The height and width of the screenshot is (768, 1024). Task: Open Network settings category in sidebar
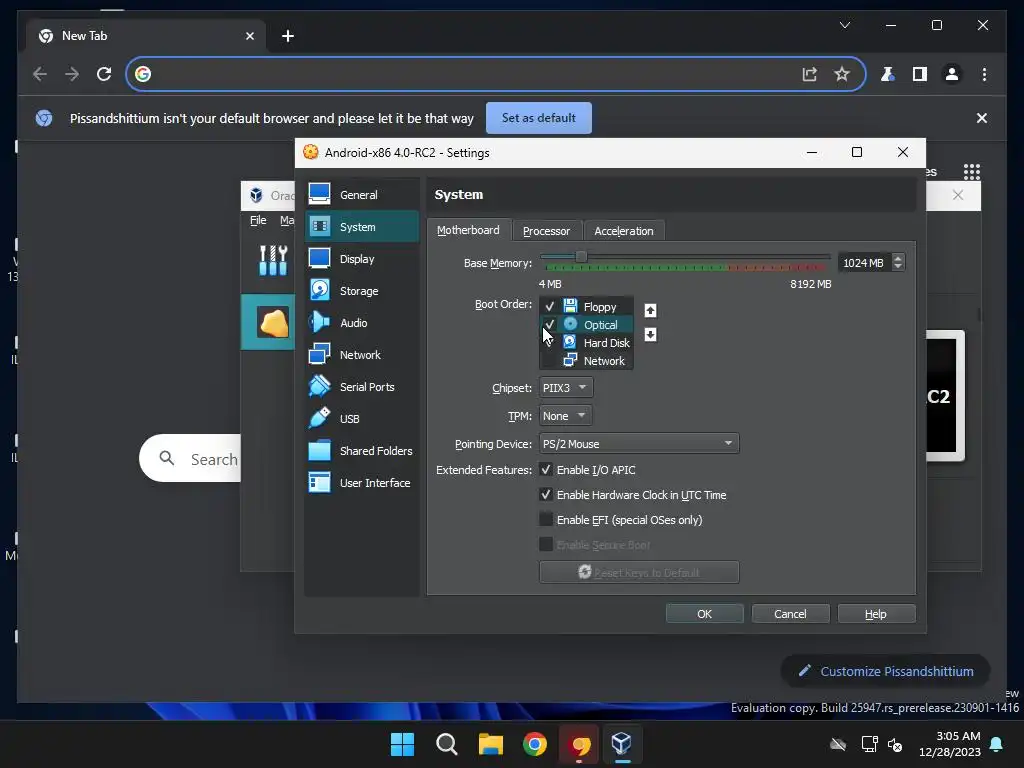click(361, 355)
